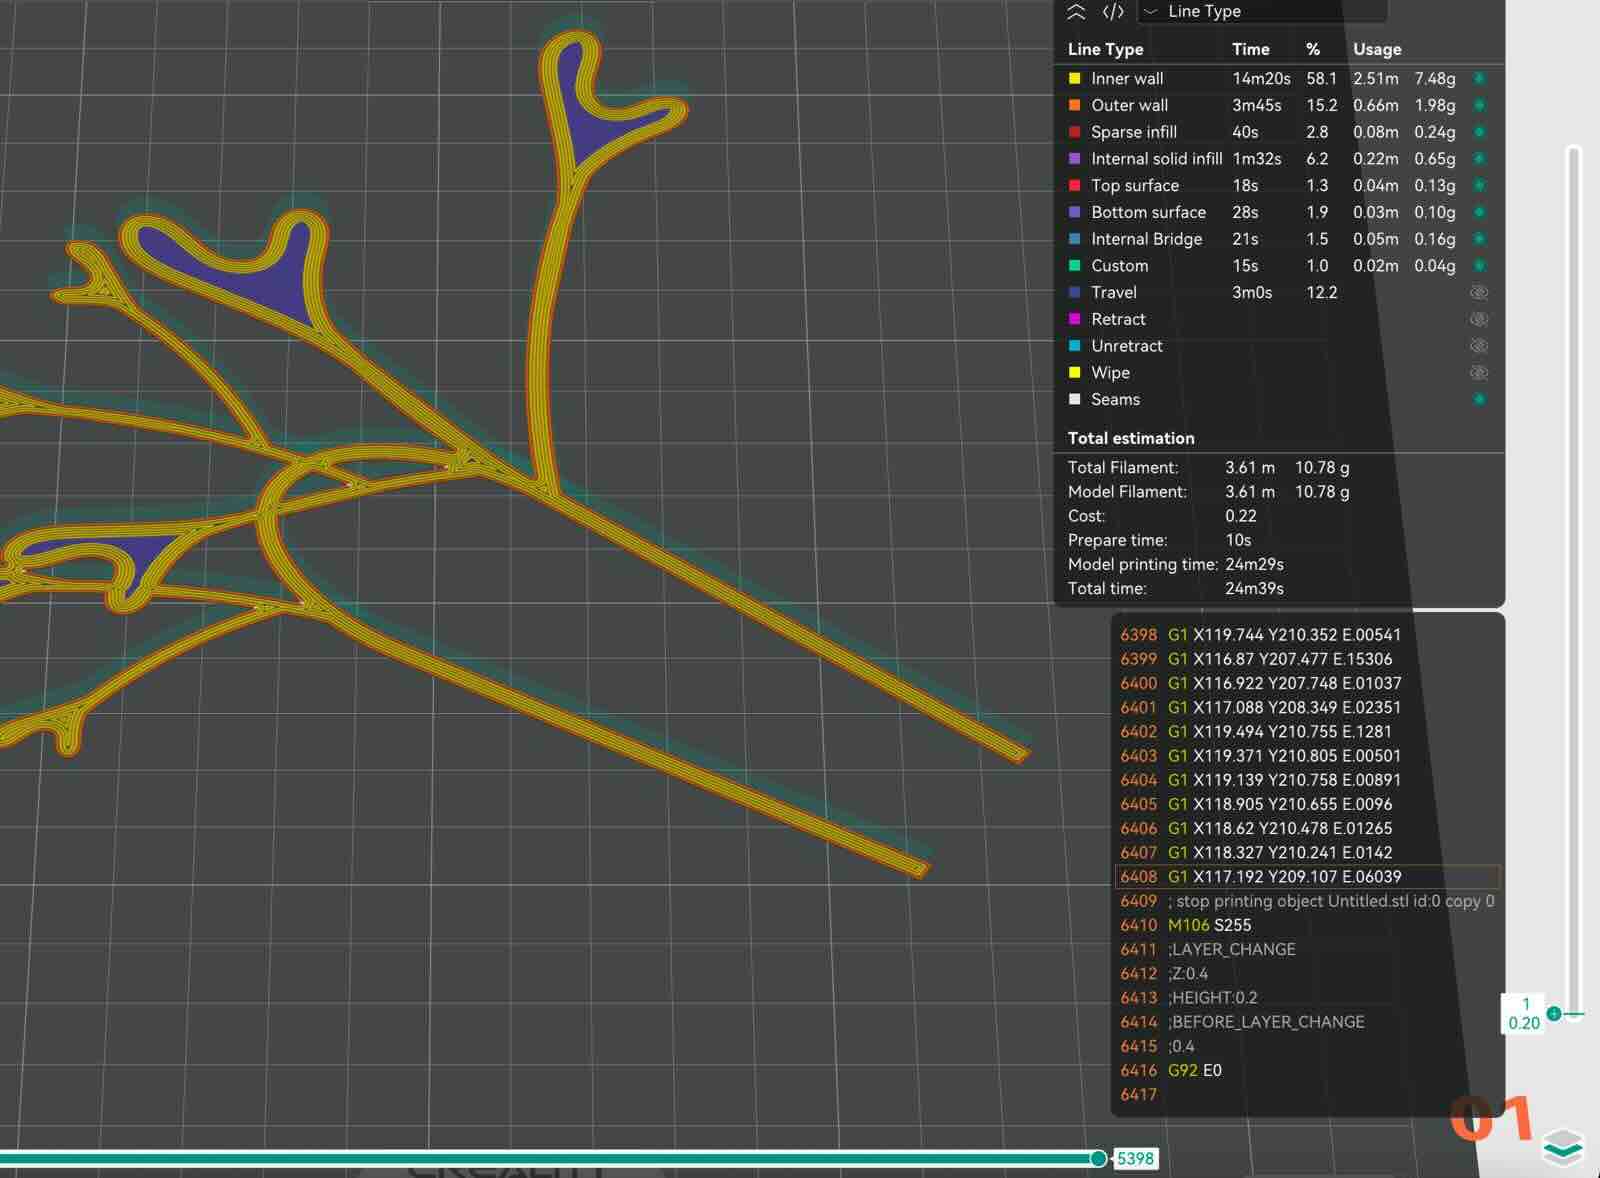Collapse the legend panel with double-chevron icon
The image size is (1600, 1178).
1076,12
